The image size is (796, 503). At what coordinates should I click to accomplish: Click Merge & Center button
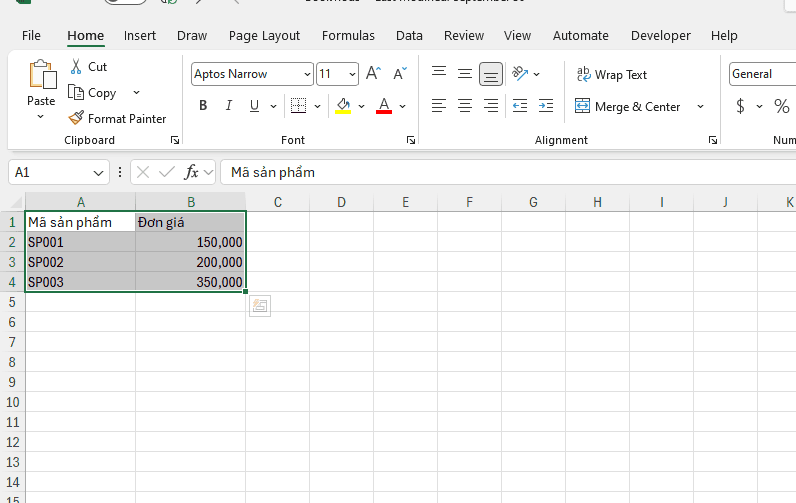coord(627,107)
